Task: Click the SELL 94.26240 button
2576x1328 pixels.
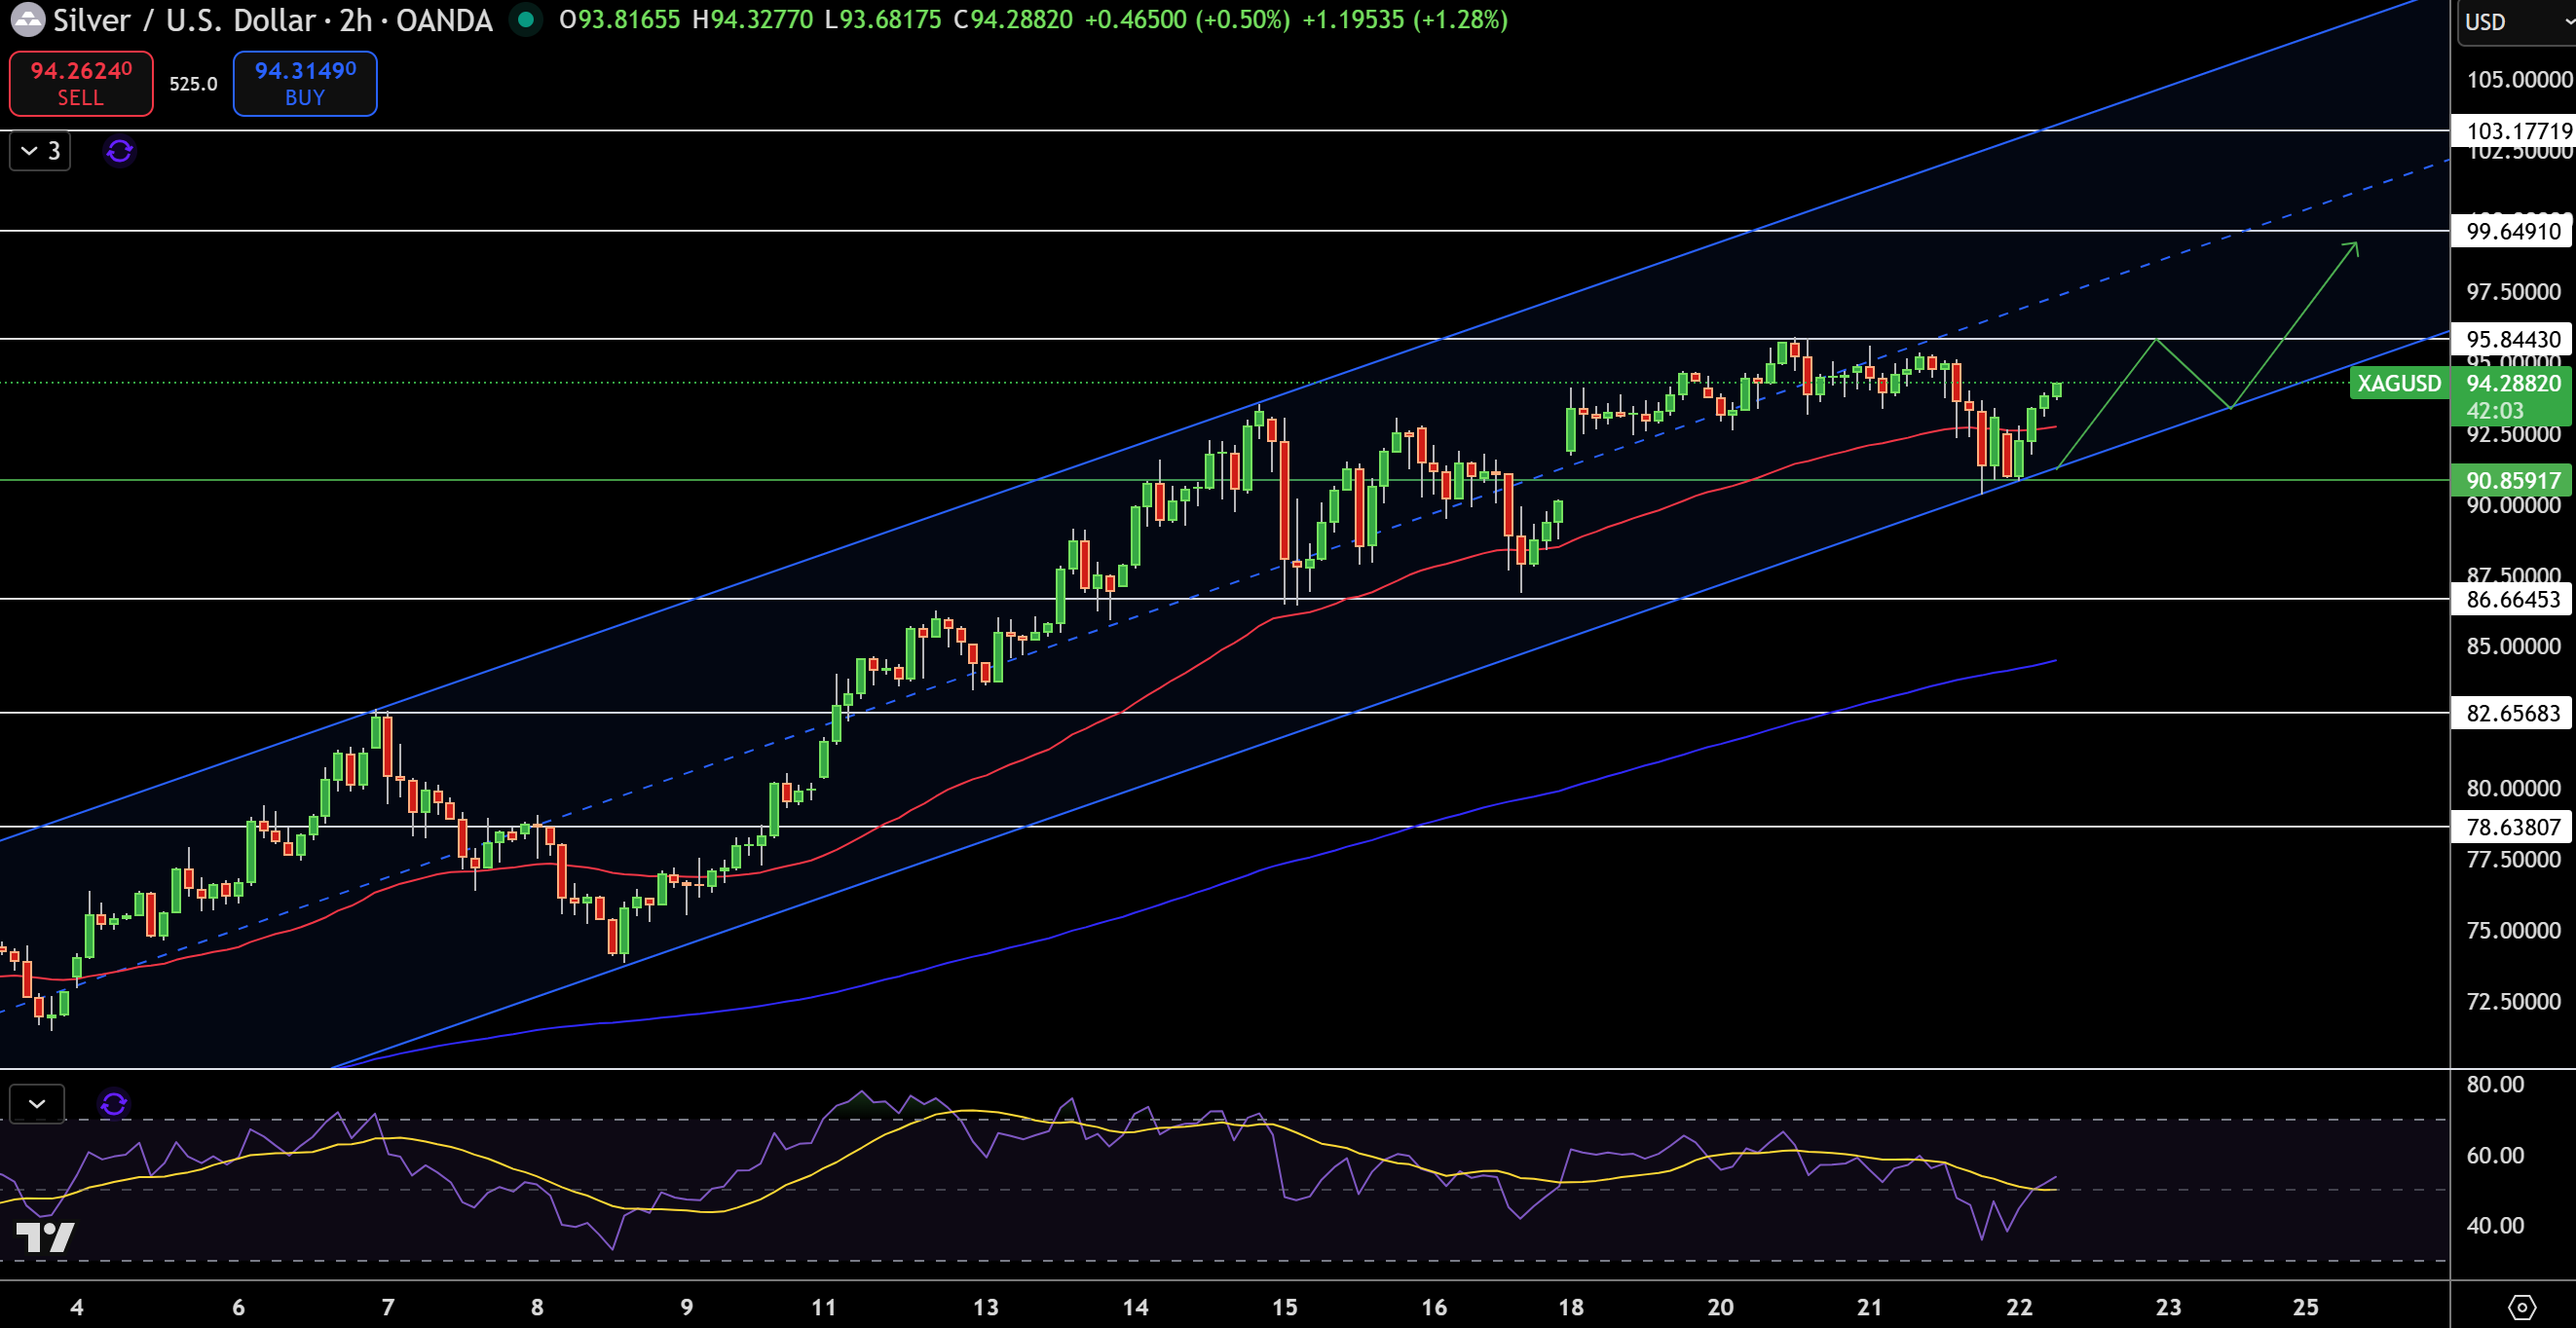Action: 81,83
